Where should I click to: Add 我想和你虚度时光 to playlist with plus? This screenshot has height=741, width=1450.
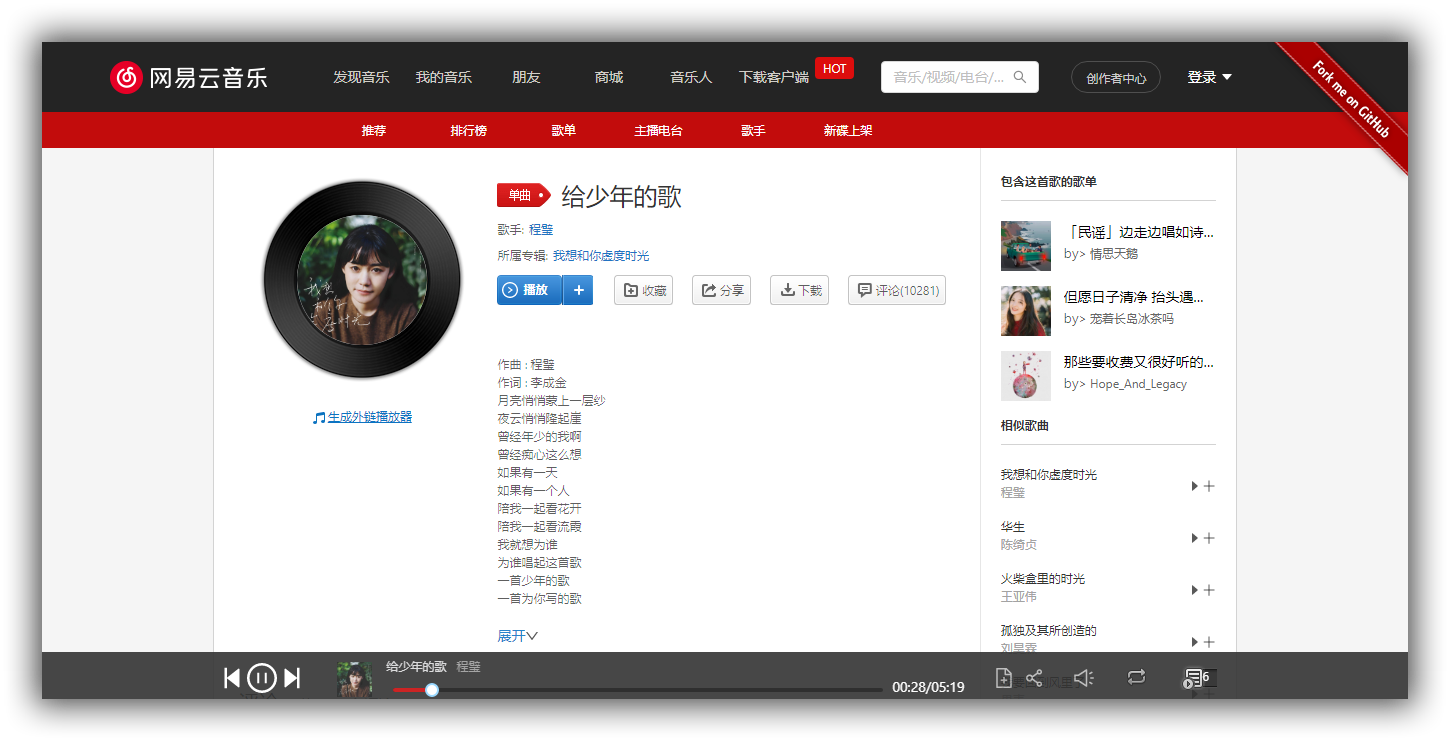(x=1209, y=486)
